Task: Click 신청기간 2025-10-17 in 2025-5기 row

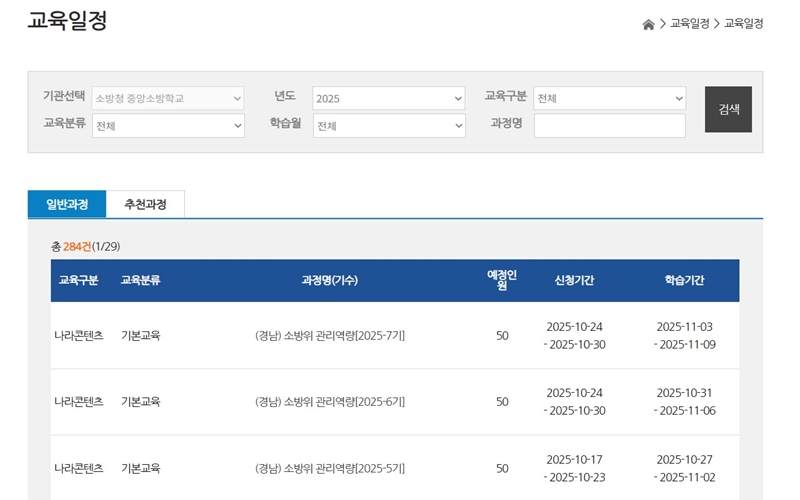Action: 574,460
